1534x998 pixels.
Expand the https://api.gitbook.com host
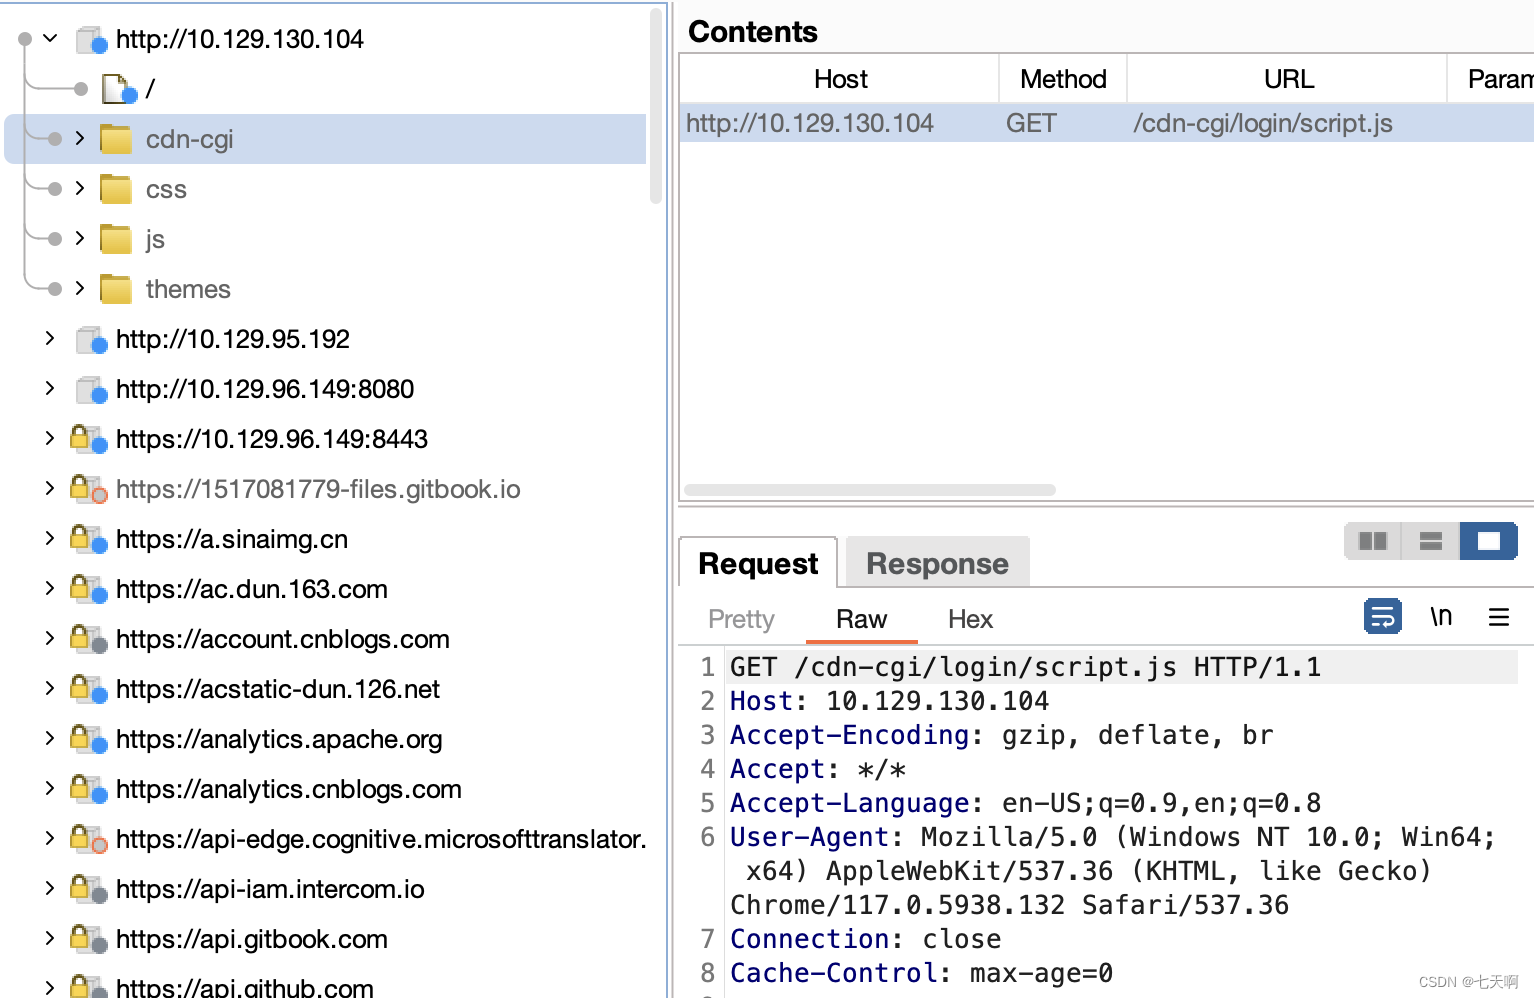pos(50,938)
